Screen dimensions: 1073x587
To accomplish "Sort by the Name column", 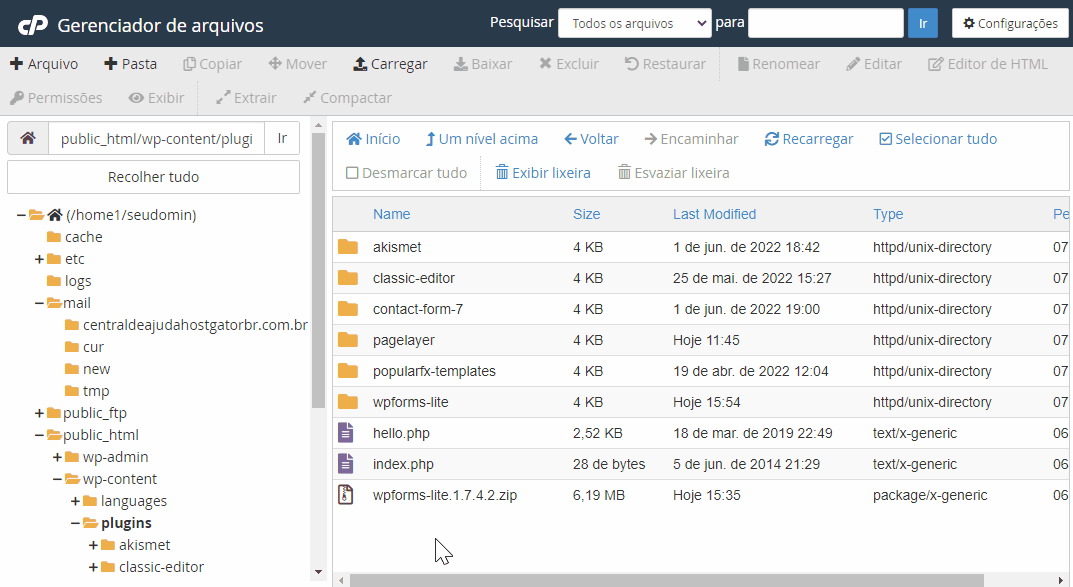I will coord(391,214).
